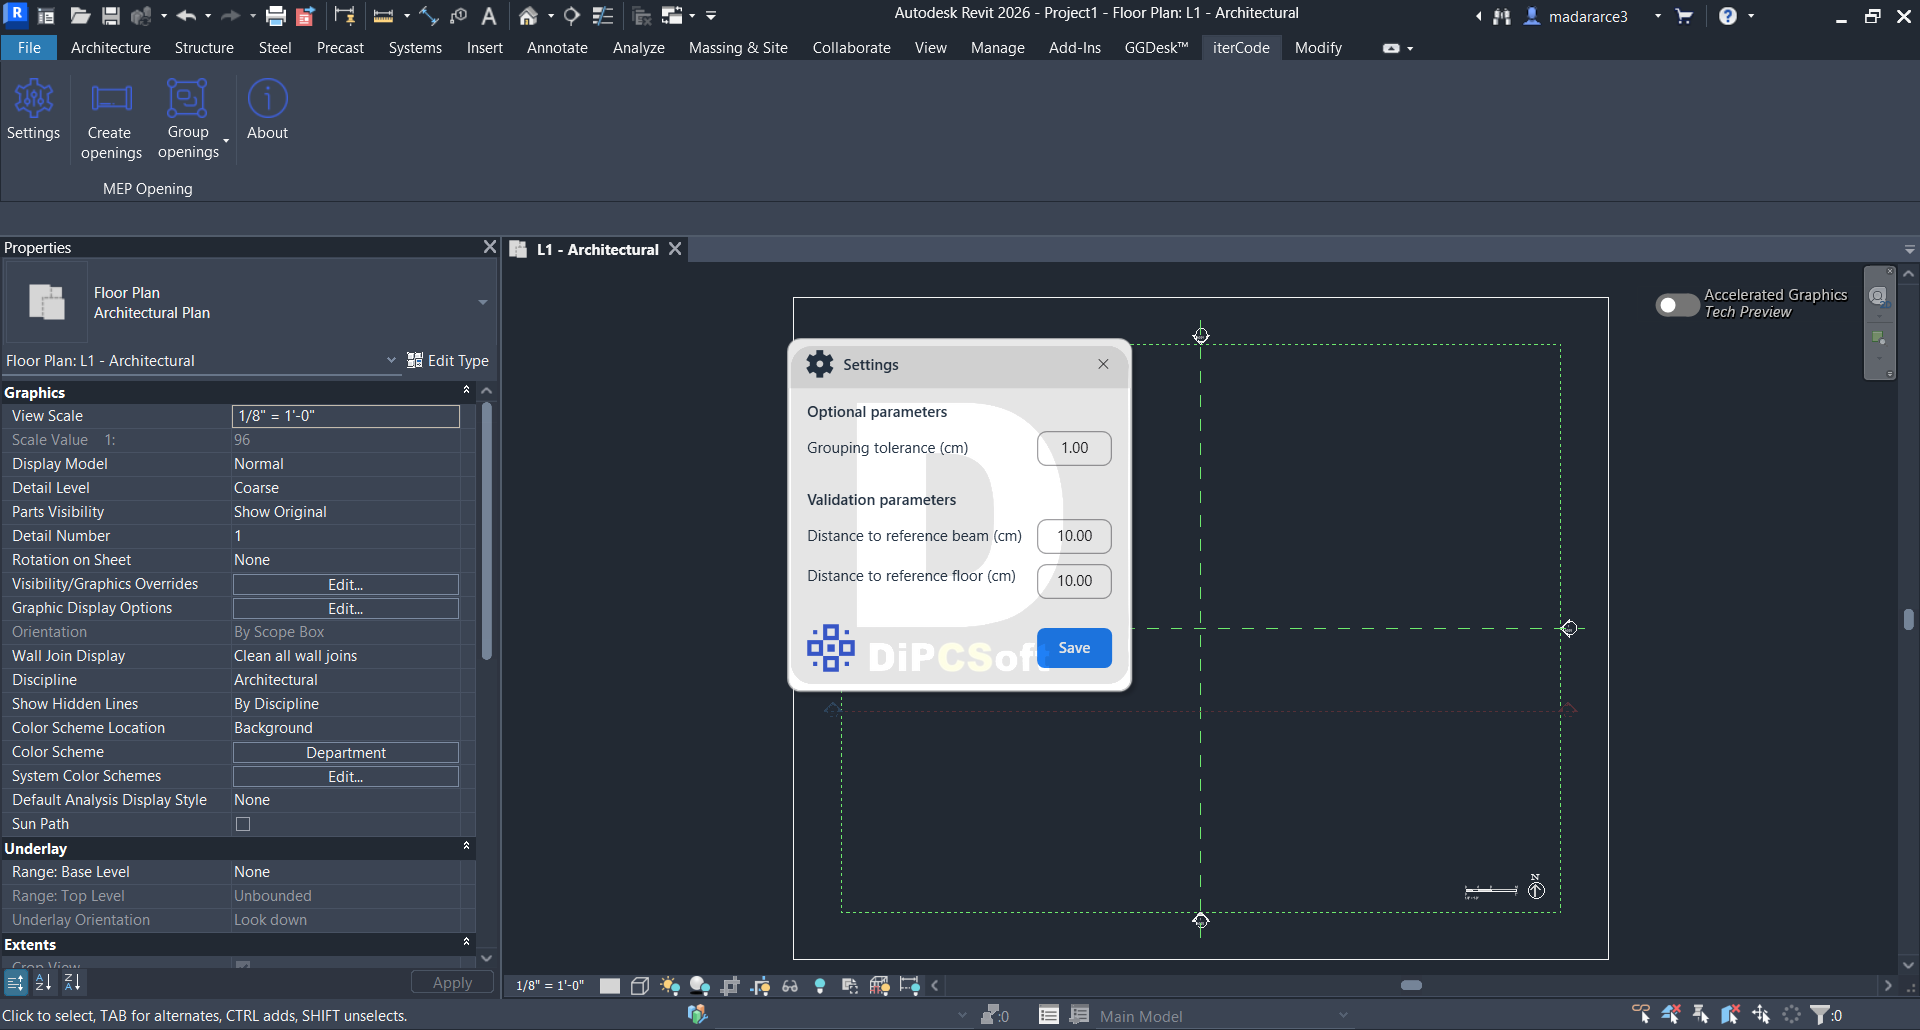Collapse the Extents properties section
1920x1030 pixels.
(466, 943)
